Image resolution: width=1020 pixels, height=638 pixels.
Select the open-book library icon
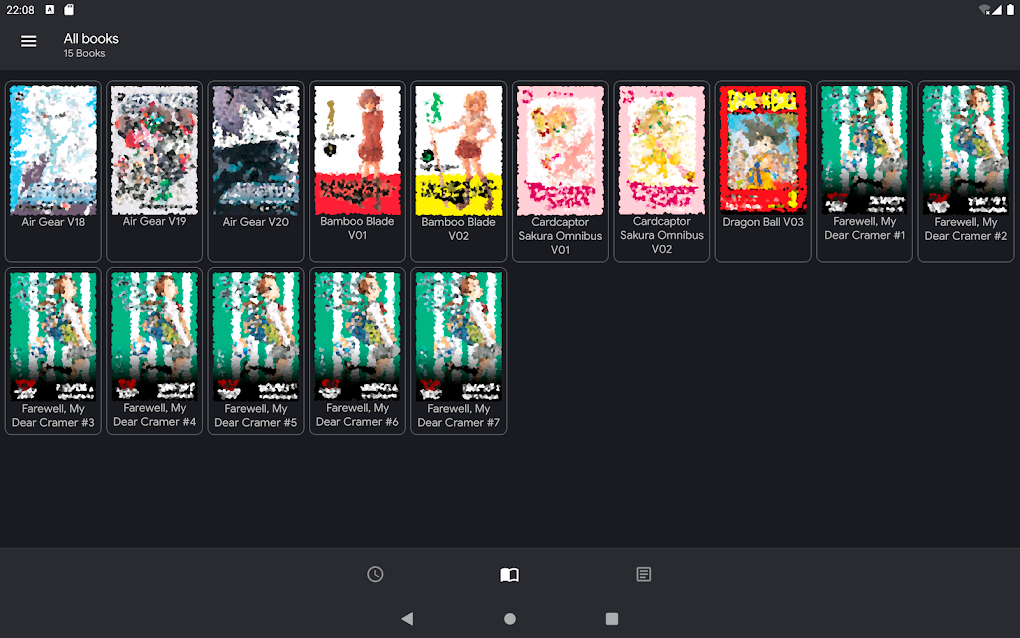[509, 574]
